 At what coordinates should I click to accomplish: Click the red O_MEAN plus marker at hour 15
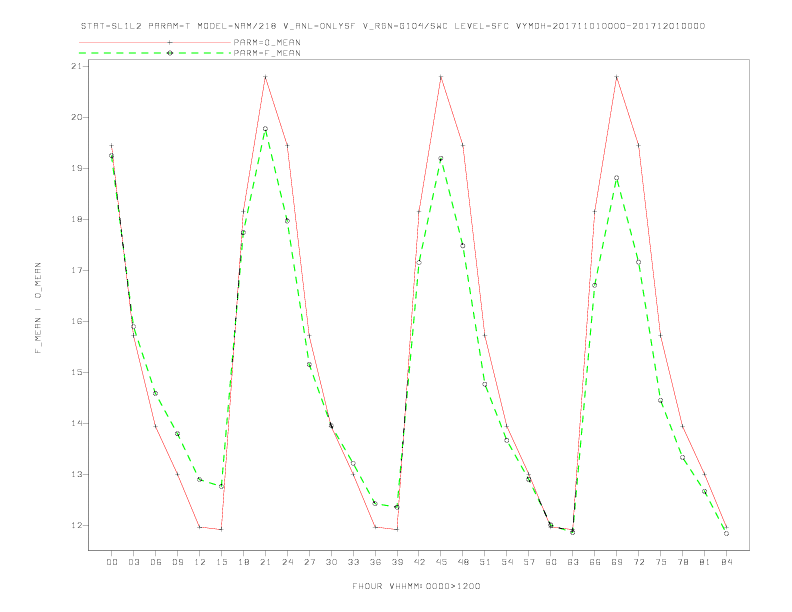(221, 529)
